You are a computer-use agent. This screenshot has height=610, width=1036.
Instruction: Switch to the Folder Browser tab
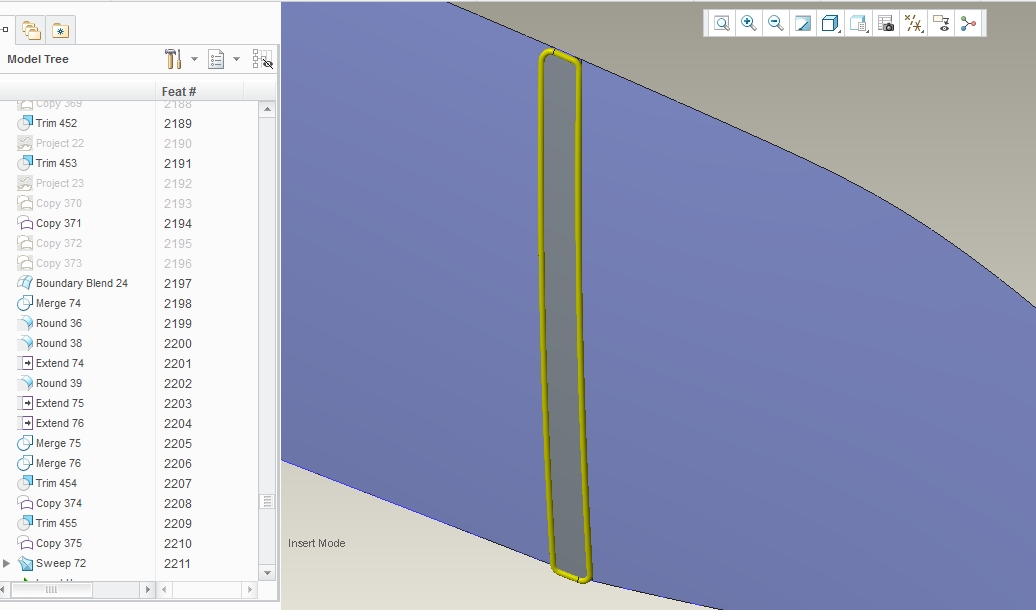point(31,30)
